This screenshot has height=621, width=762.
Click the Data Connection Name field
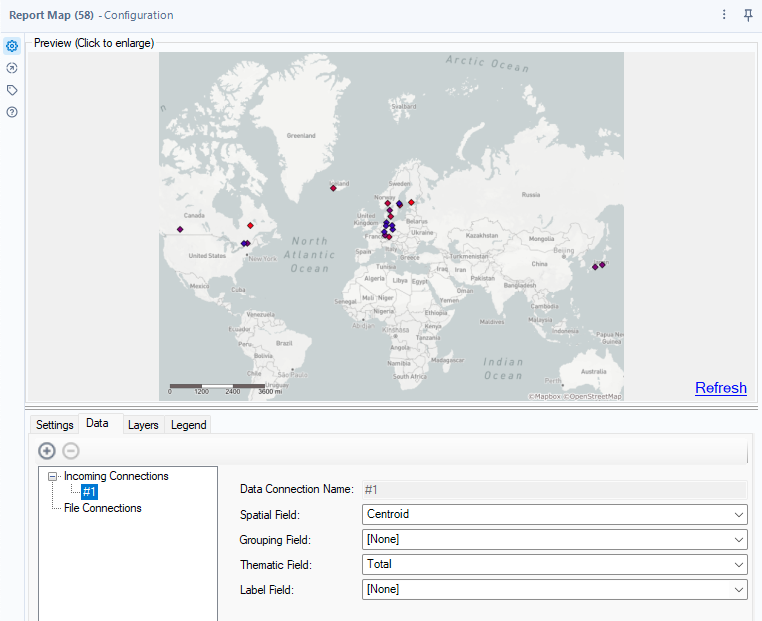click(x=554, y=490)
